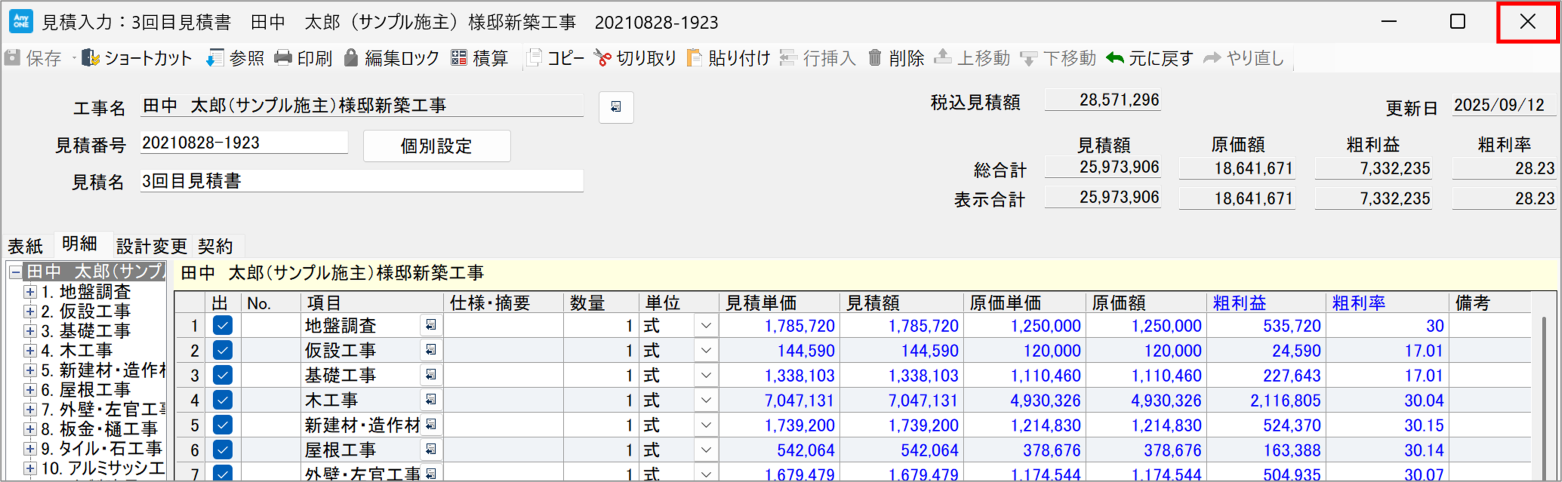Open the lookup icon beside 工事名 field
Screen dimensions: 1562x482
[x=616, y=107]
